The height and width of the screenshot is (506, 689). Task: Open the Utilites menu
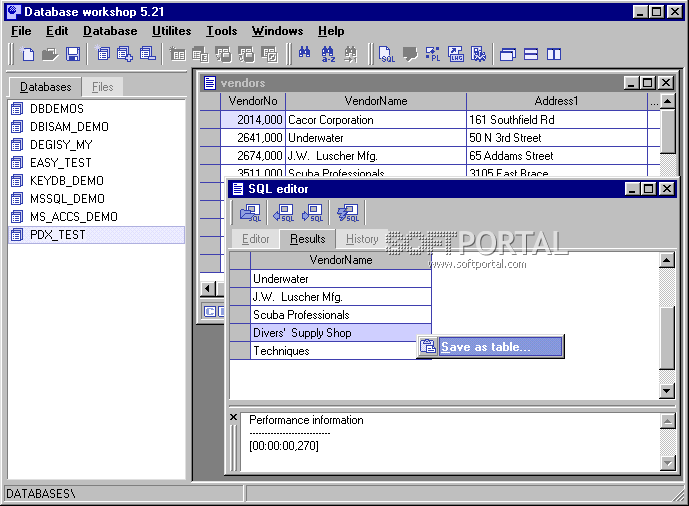(171, 31)
